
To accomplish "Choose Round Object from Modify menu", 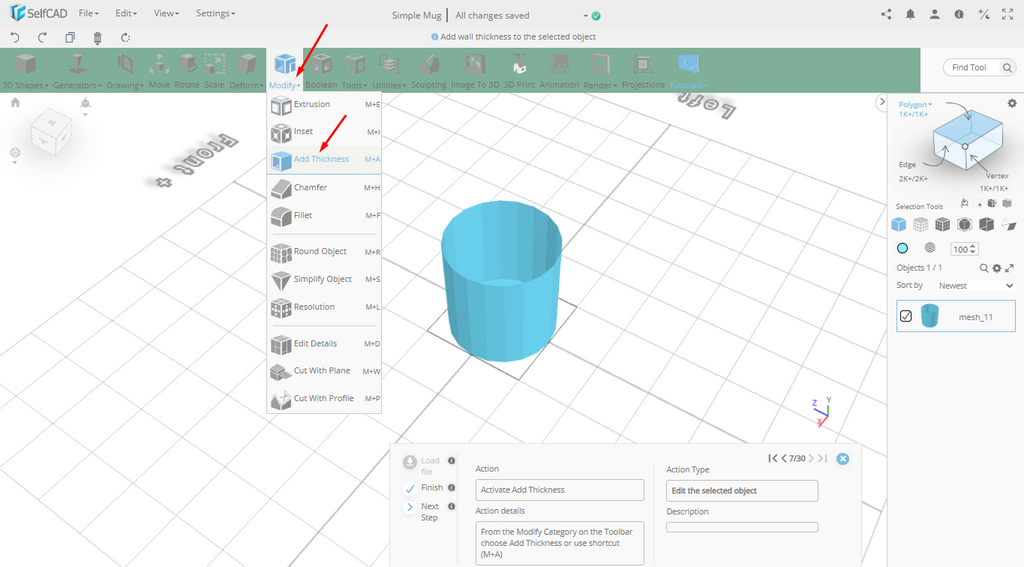I will [x=324, y=252].
